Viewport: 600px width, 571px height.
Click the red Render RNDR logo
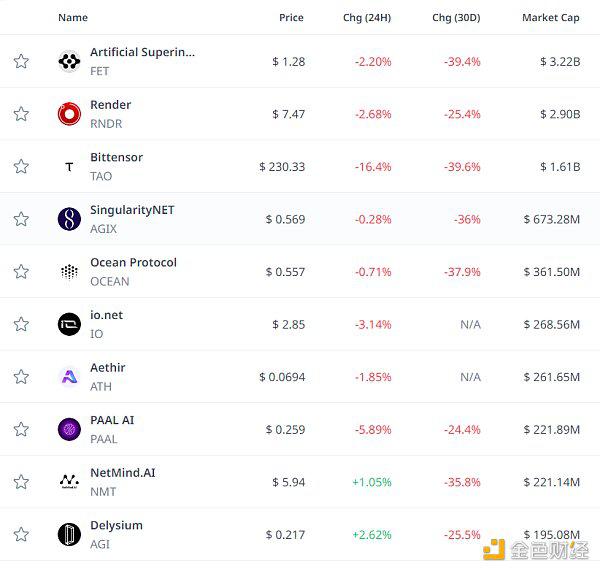(x=69, y=114)
